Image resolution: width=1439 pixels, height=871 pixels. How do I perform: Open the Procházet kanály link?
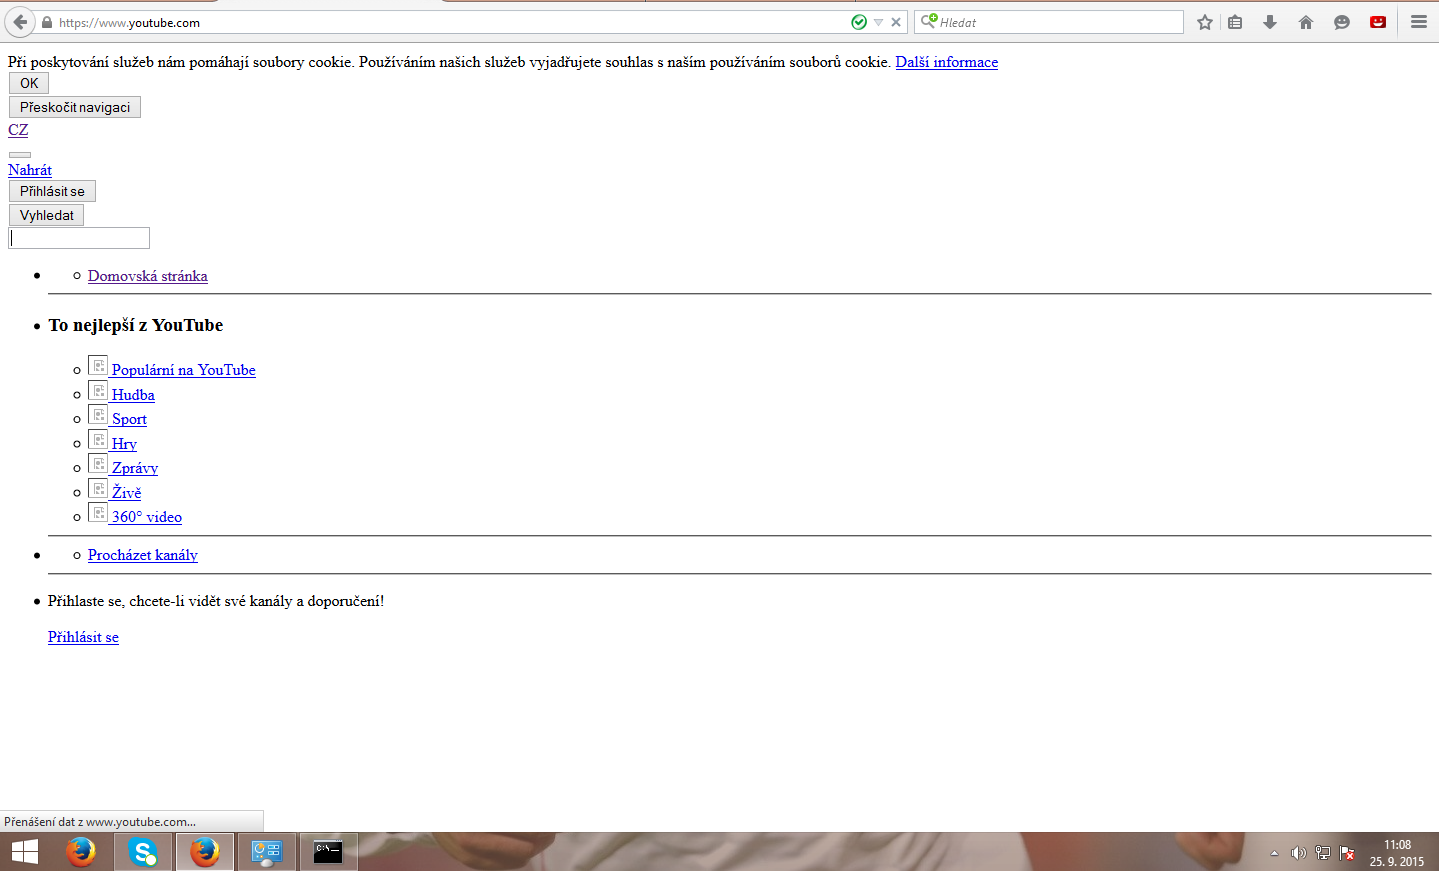point(143,555)
